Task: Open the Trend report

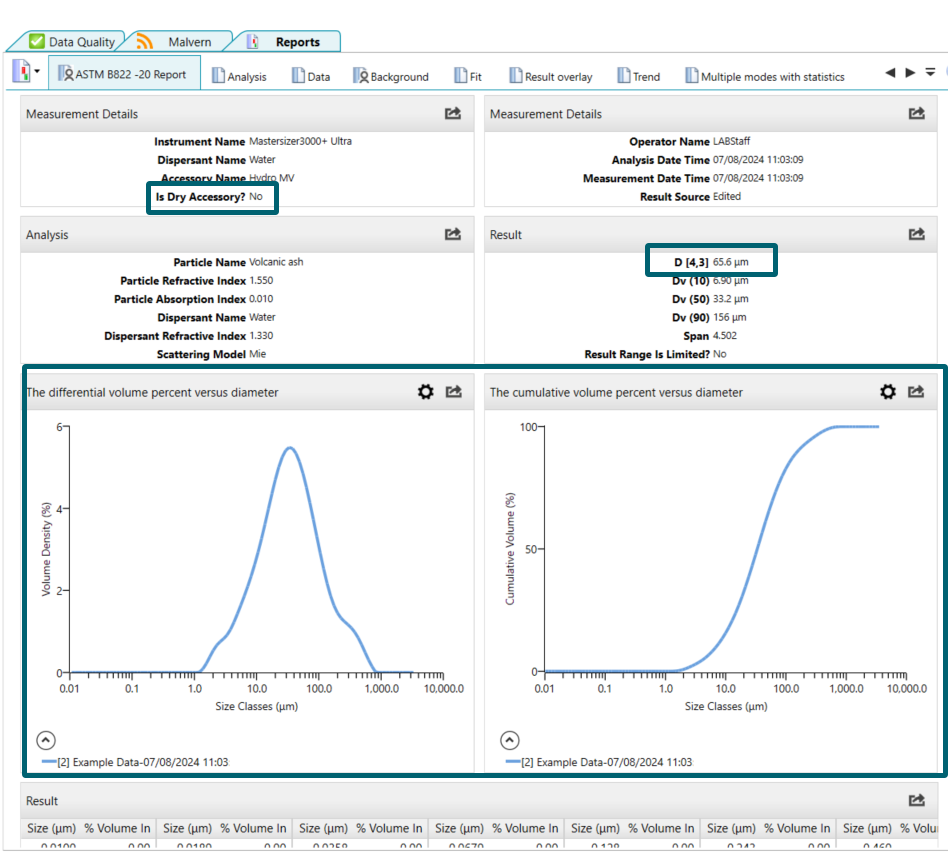Action: pos(638,76)
